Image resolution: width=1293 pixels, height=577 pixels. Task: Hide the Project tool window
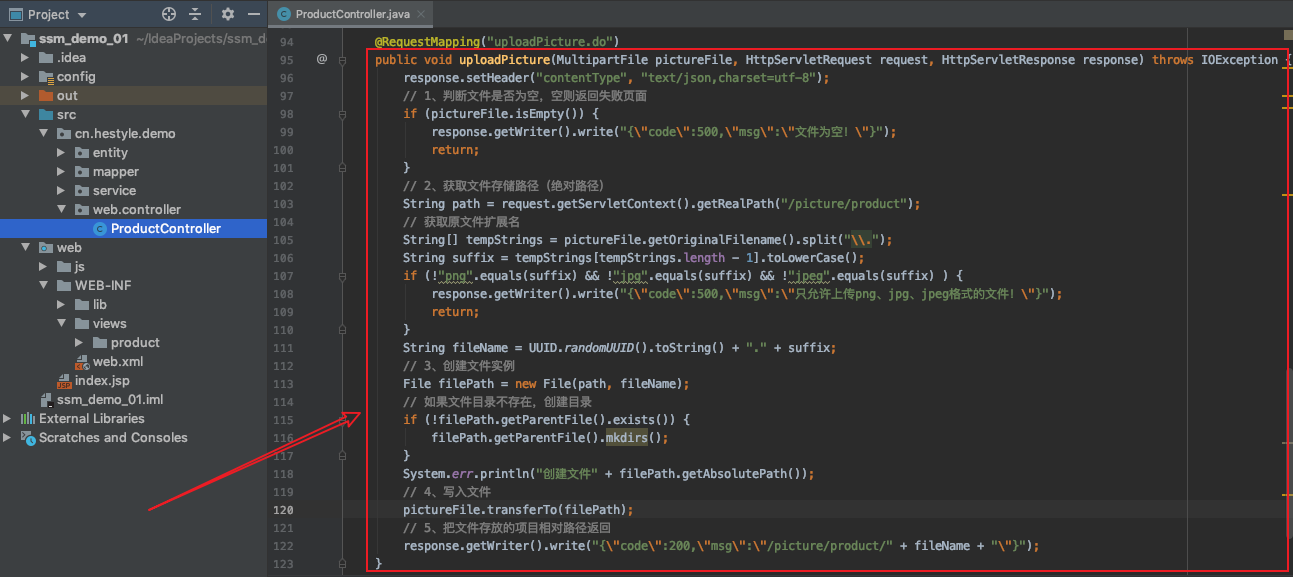[x=253, y=14]
